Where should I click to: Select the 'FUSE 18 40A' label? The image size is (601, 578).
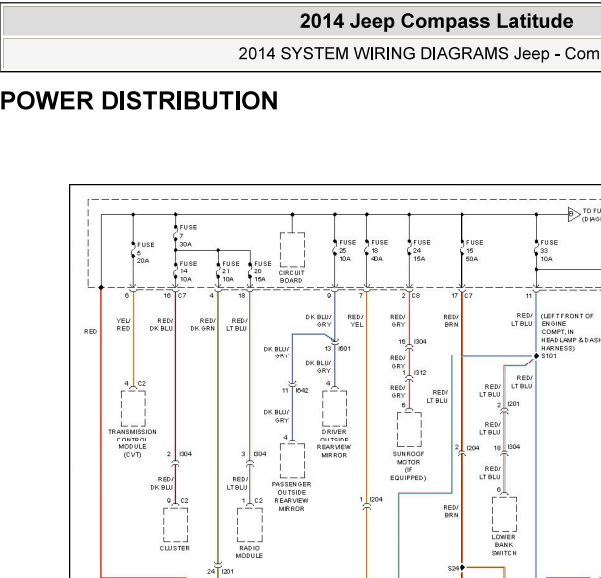379,251
